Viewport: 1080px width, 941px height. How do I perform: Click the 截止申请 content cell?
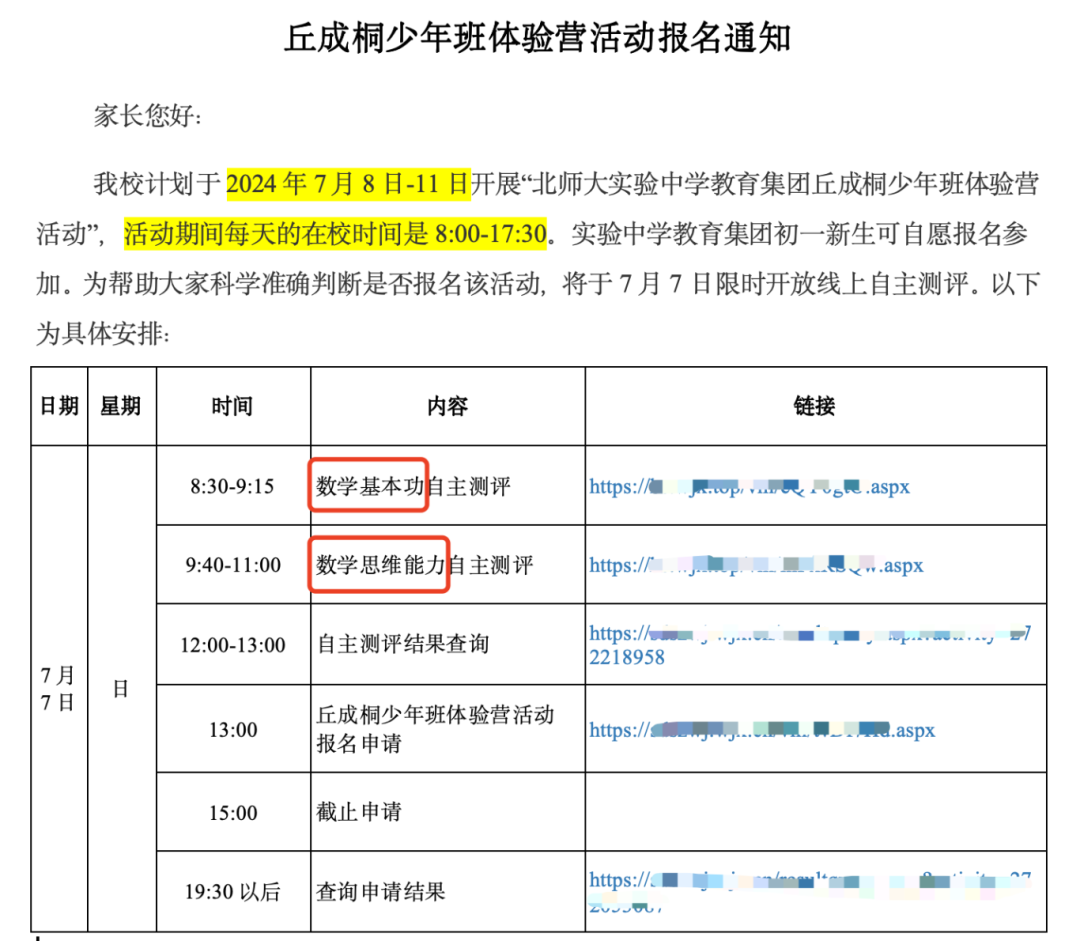(448, 812)
